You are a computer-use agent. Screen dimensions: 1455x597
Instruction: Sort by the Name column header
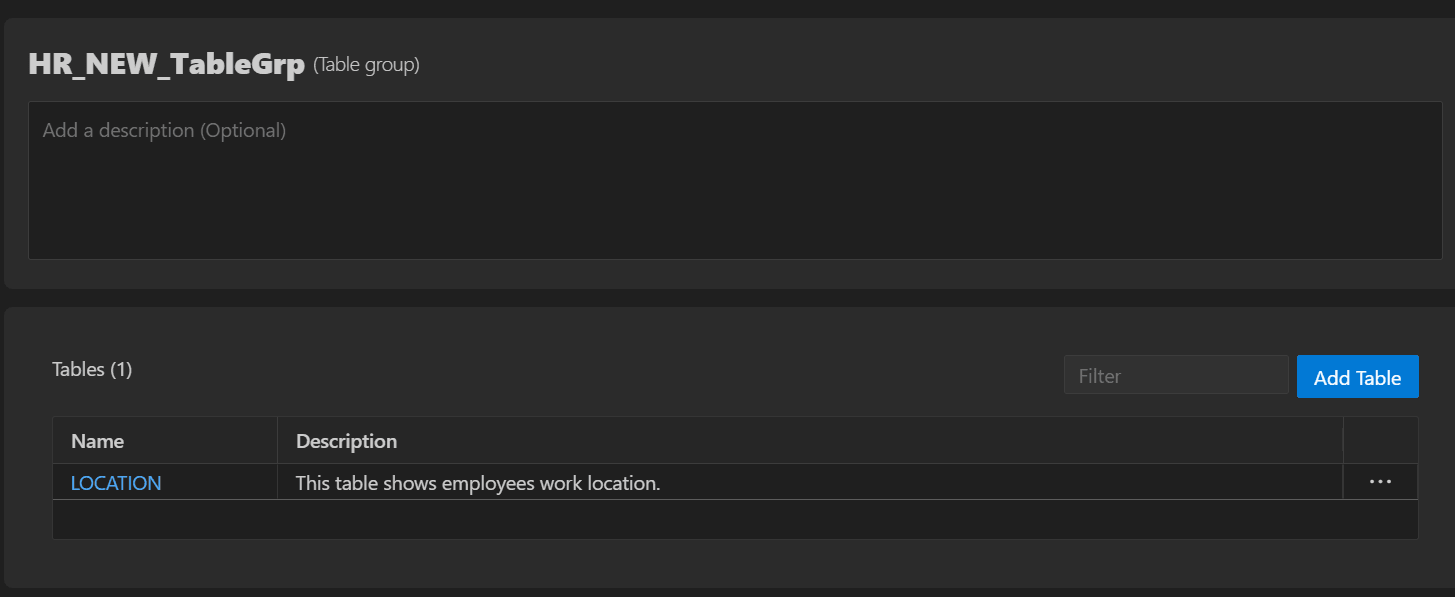pyautogui.click(x=98, y=441)
